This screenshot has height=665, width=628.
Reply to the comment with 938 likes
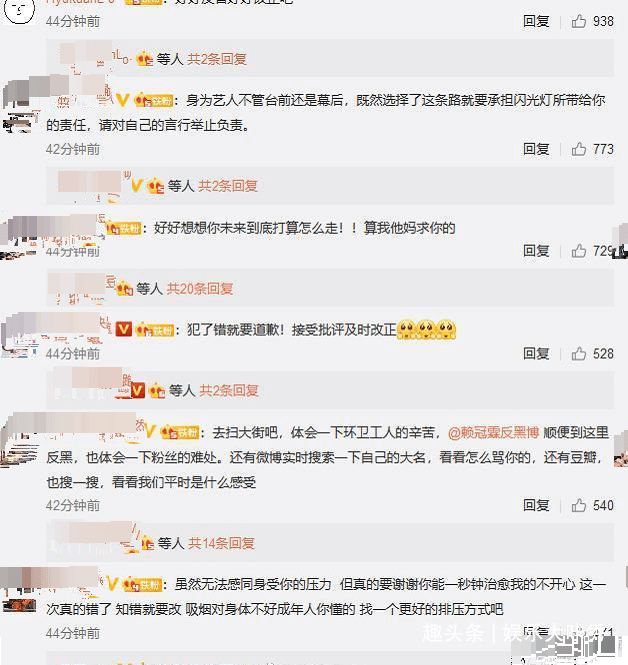point(536,21)
